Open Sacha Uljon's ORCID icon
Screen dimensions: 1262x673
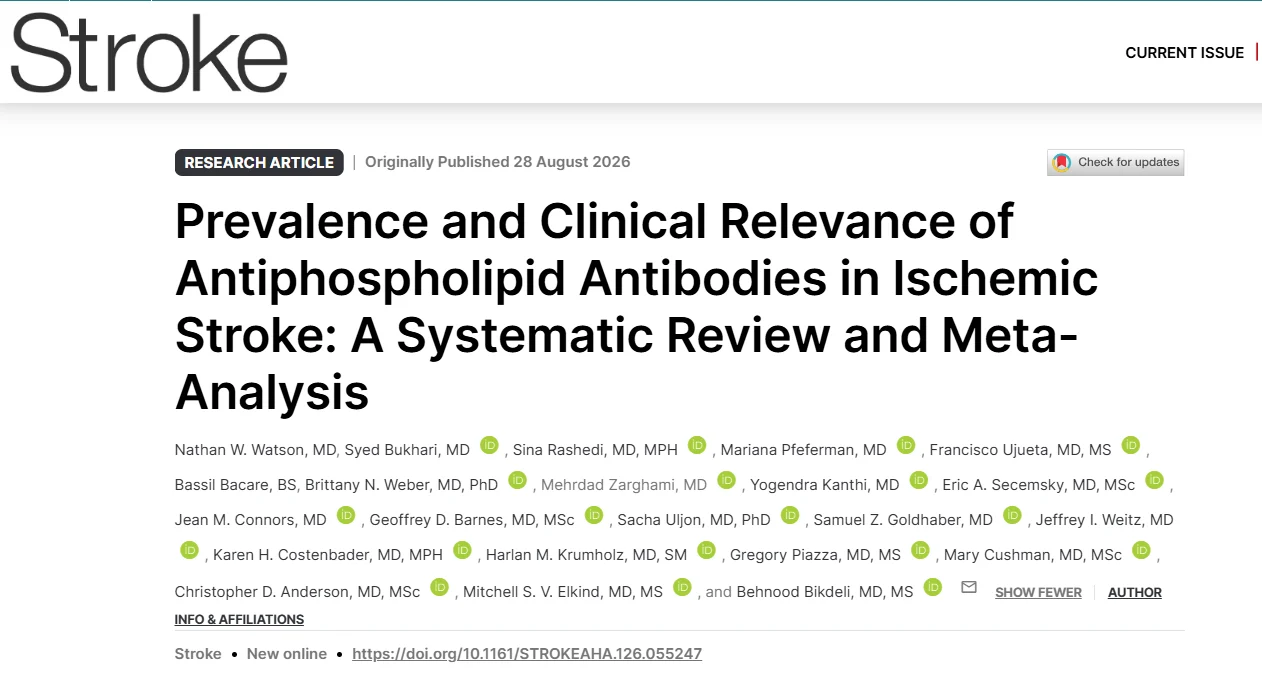(x=790, y=515)
